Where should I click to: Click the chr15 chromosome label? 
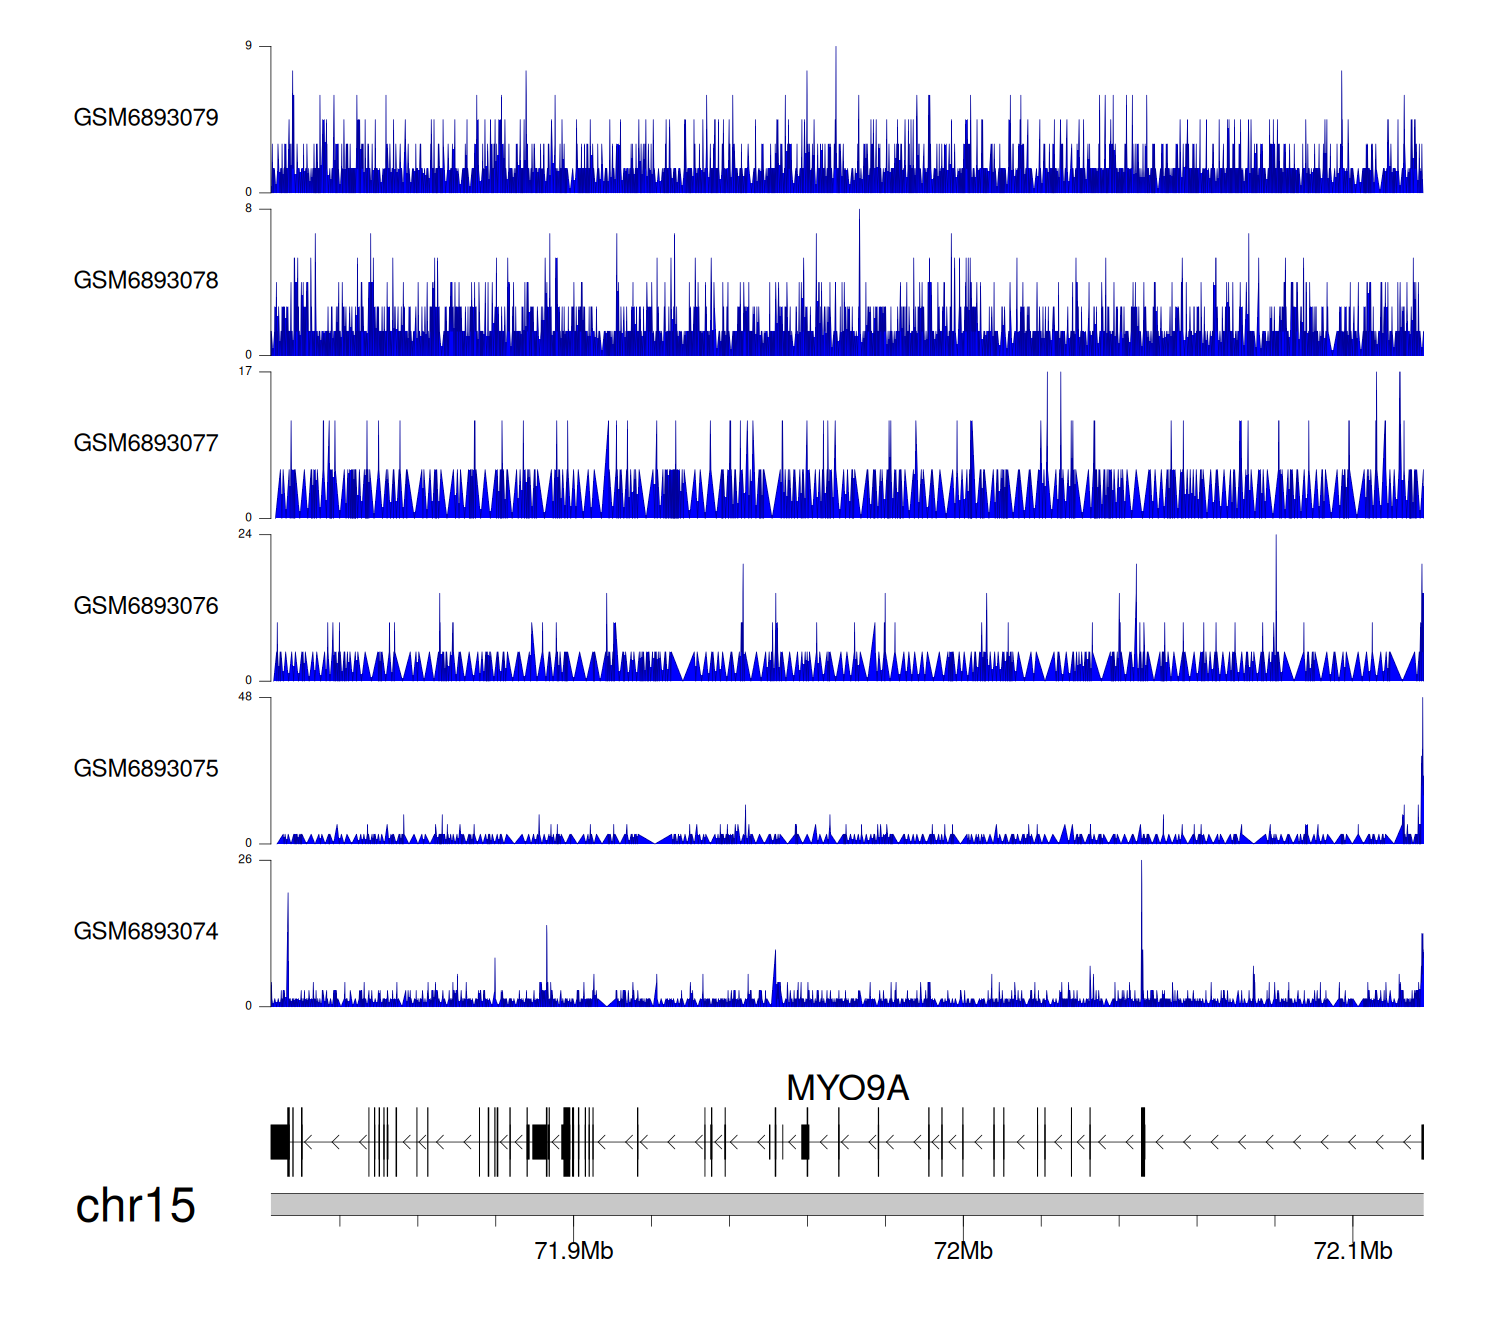(x=135, y=1206)
